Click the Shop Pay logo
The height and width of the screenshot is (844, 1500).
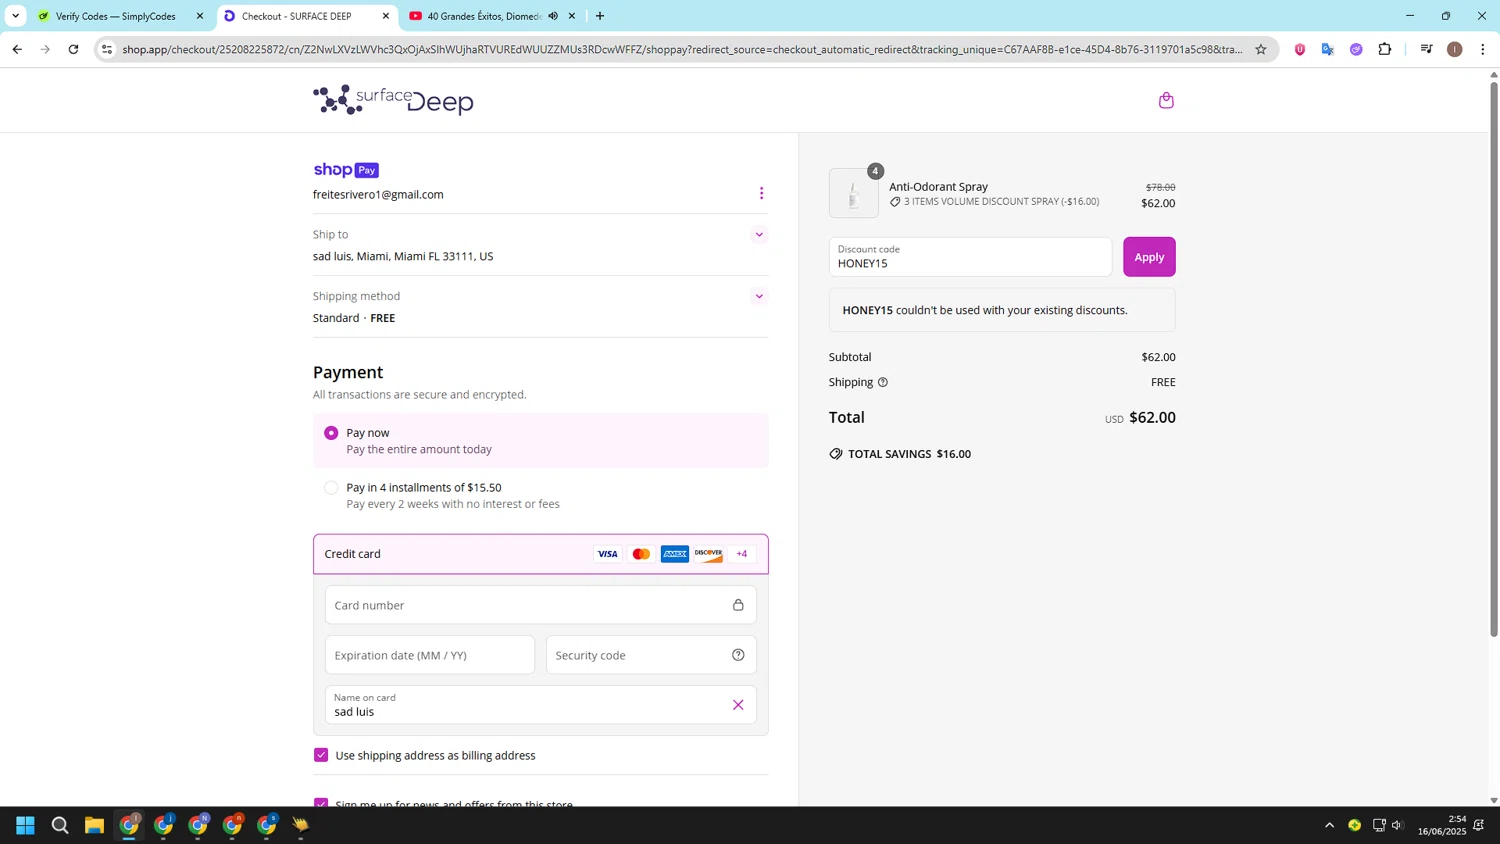pos(346,170)
